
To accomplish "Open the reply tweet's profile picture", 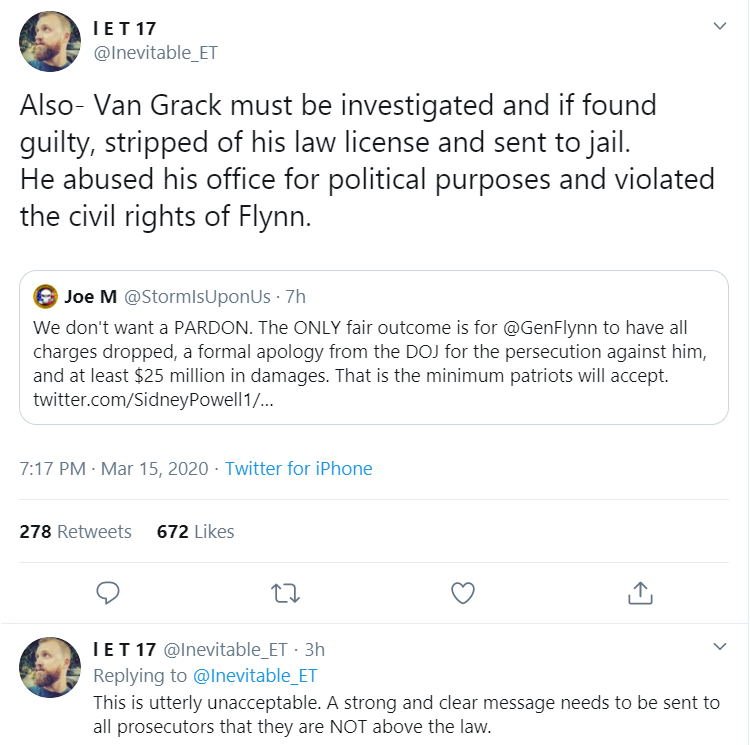I will [50, 668].
